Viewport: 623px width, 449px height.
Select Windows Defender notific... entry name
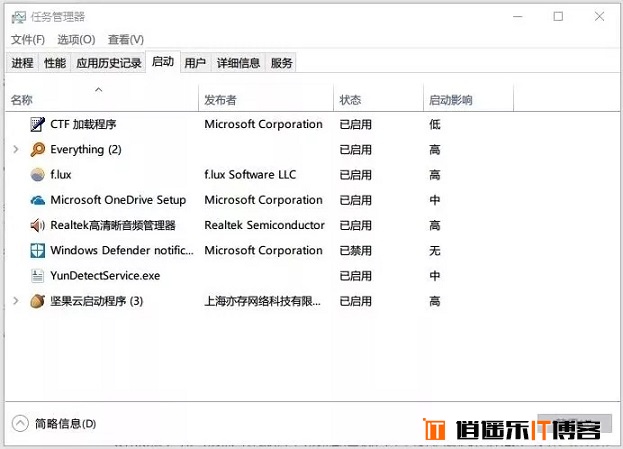[122, 250]
